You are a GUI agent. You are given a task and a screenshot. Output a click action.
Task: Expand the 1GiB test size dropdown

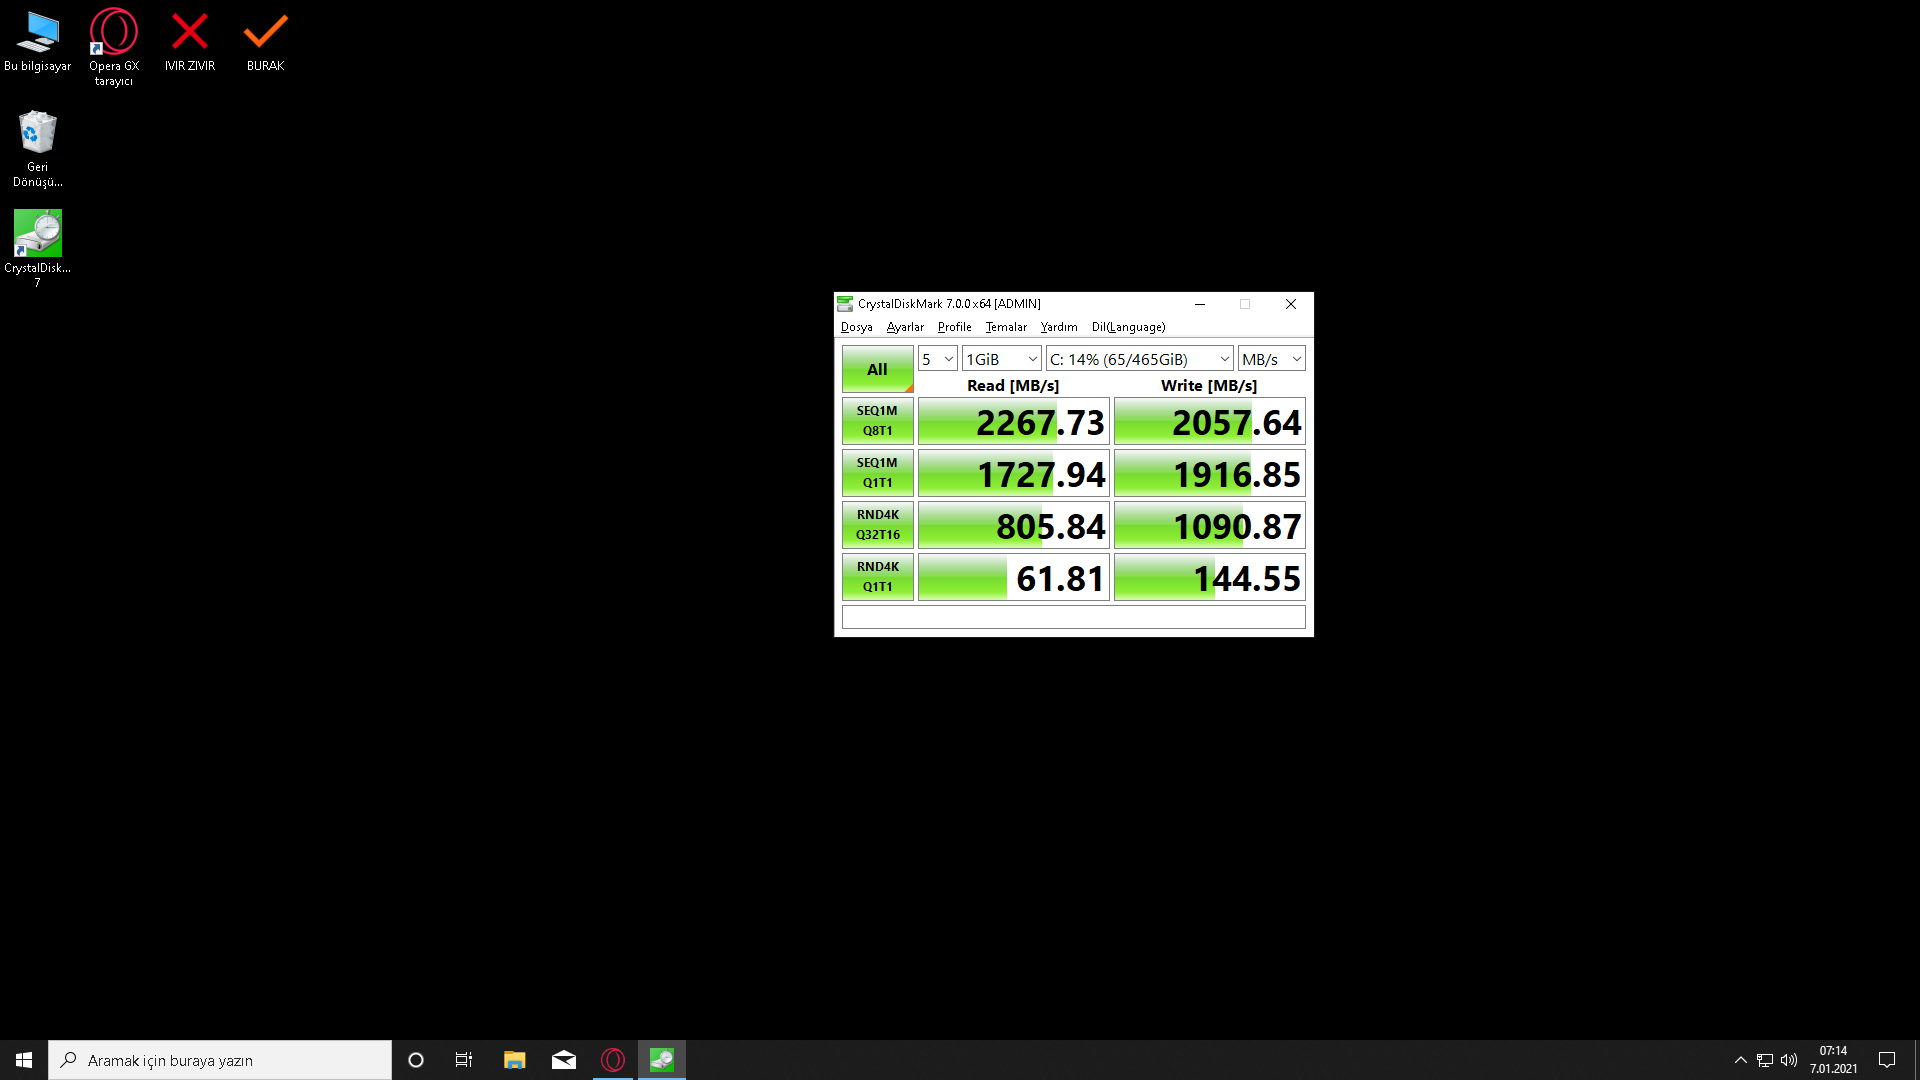click(x=1001, y=359)
